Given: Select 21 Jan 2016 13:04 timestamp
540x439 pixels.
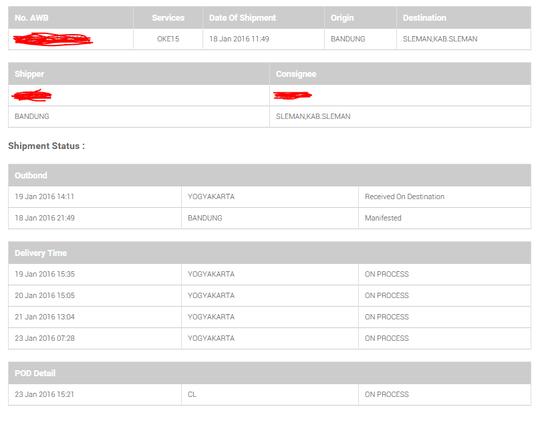Looking at the screenshot, I should [44, 317].
